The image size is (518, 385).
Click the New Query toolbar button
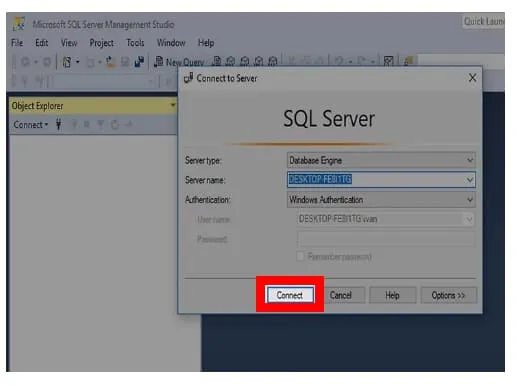(179, 62)
